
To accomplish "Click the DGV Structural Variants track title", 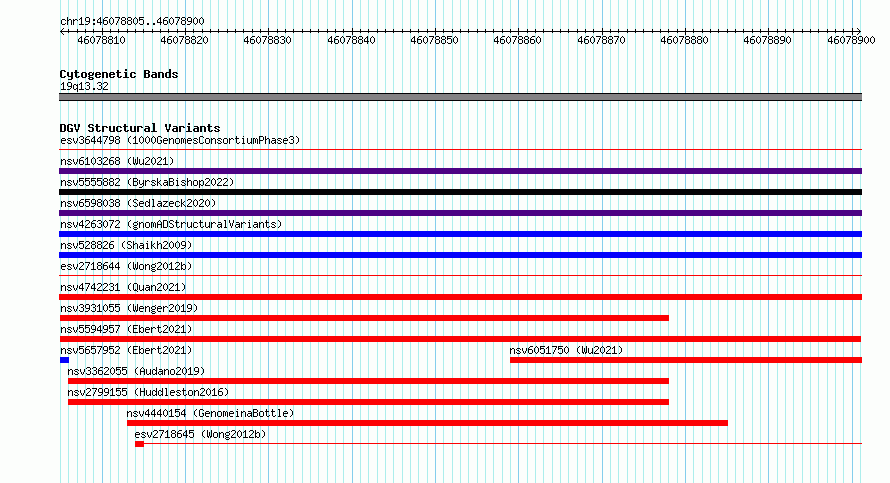I will click(140, 128).
